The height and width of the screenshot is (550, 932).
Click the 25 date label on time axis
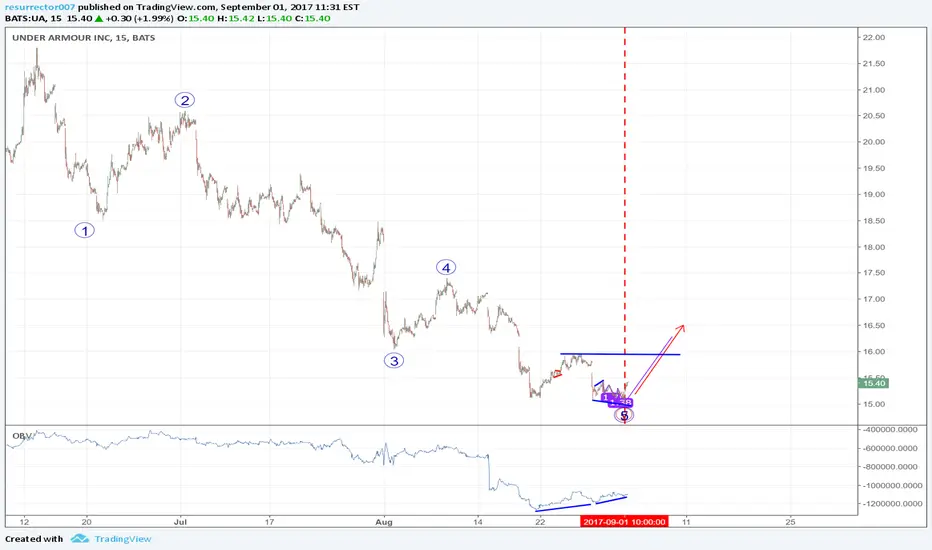(790, 522)
